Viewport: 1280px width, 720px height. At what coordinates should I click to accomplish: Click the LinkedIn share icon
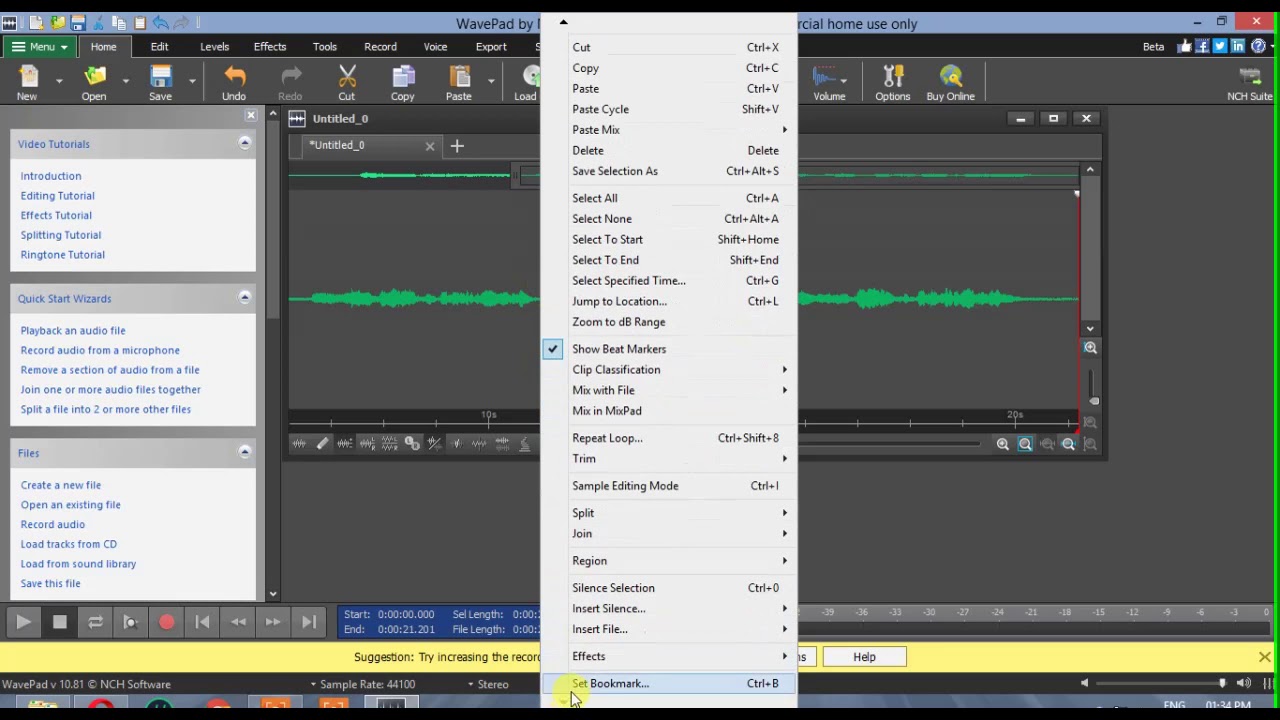click(1238, 46)
